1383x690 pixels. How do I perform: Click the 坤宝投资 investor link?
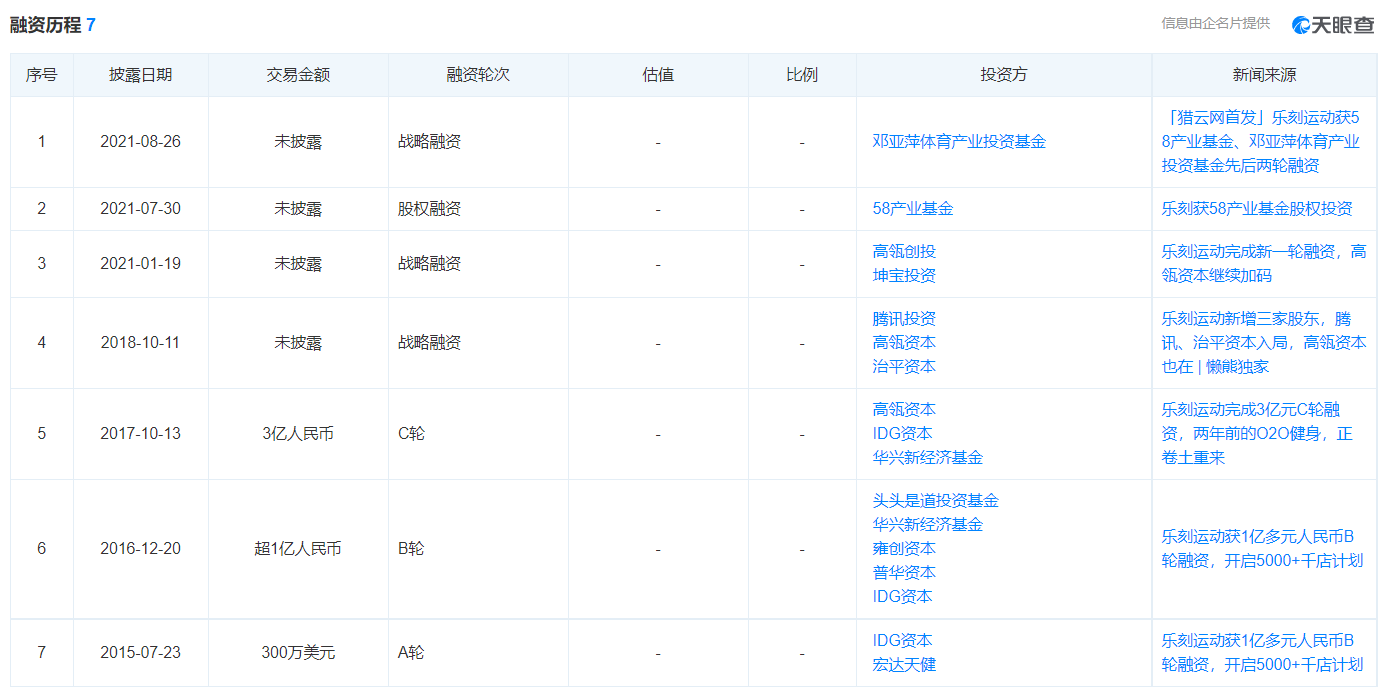[904, 276]
